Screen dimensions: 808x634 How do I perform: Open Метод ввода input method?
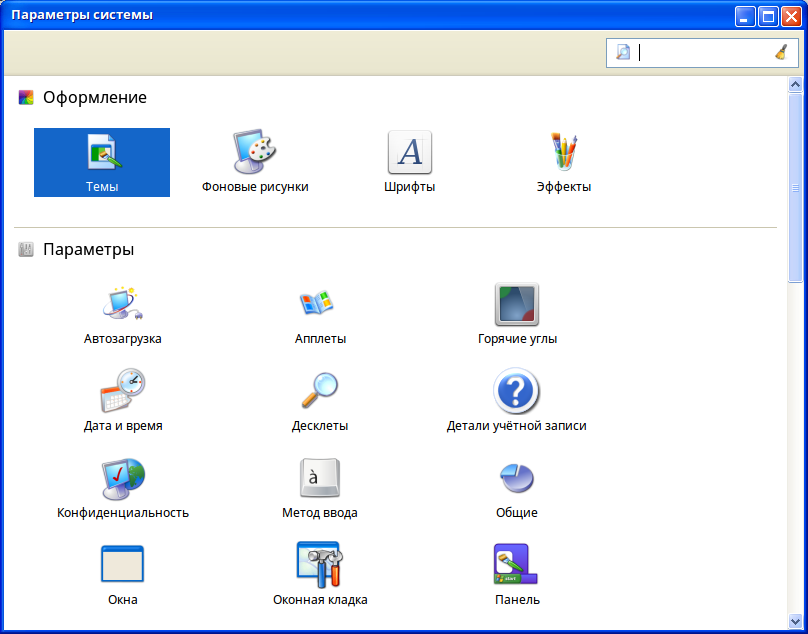320,489
